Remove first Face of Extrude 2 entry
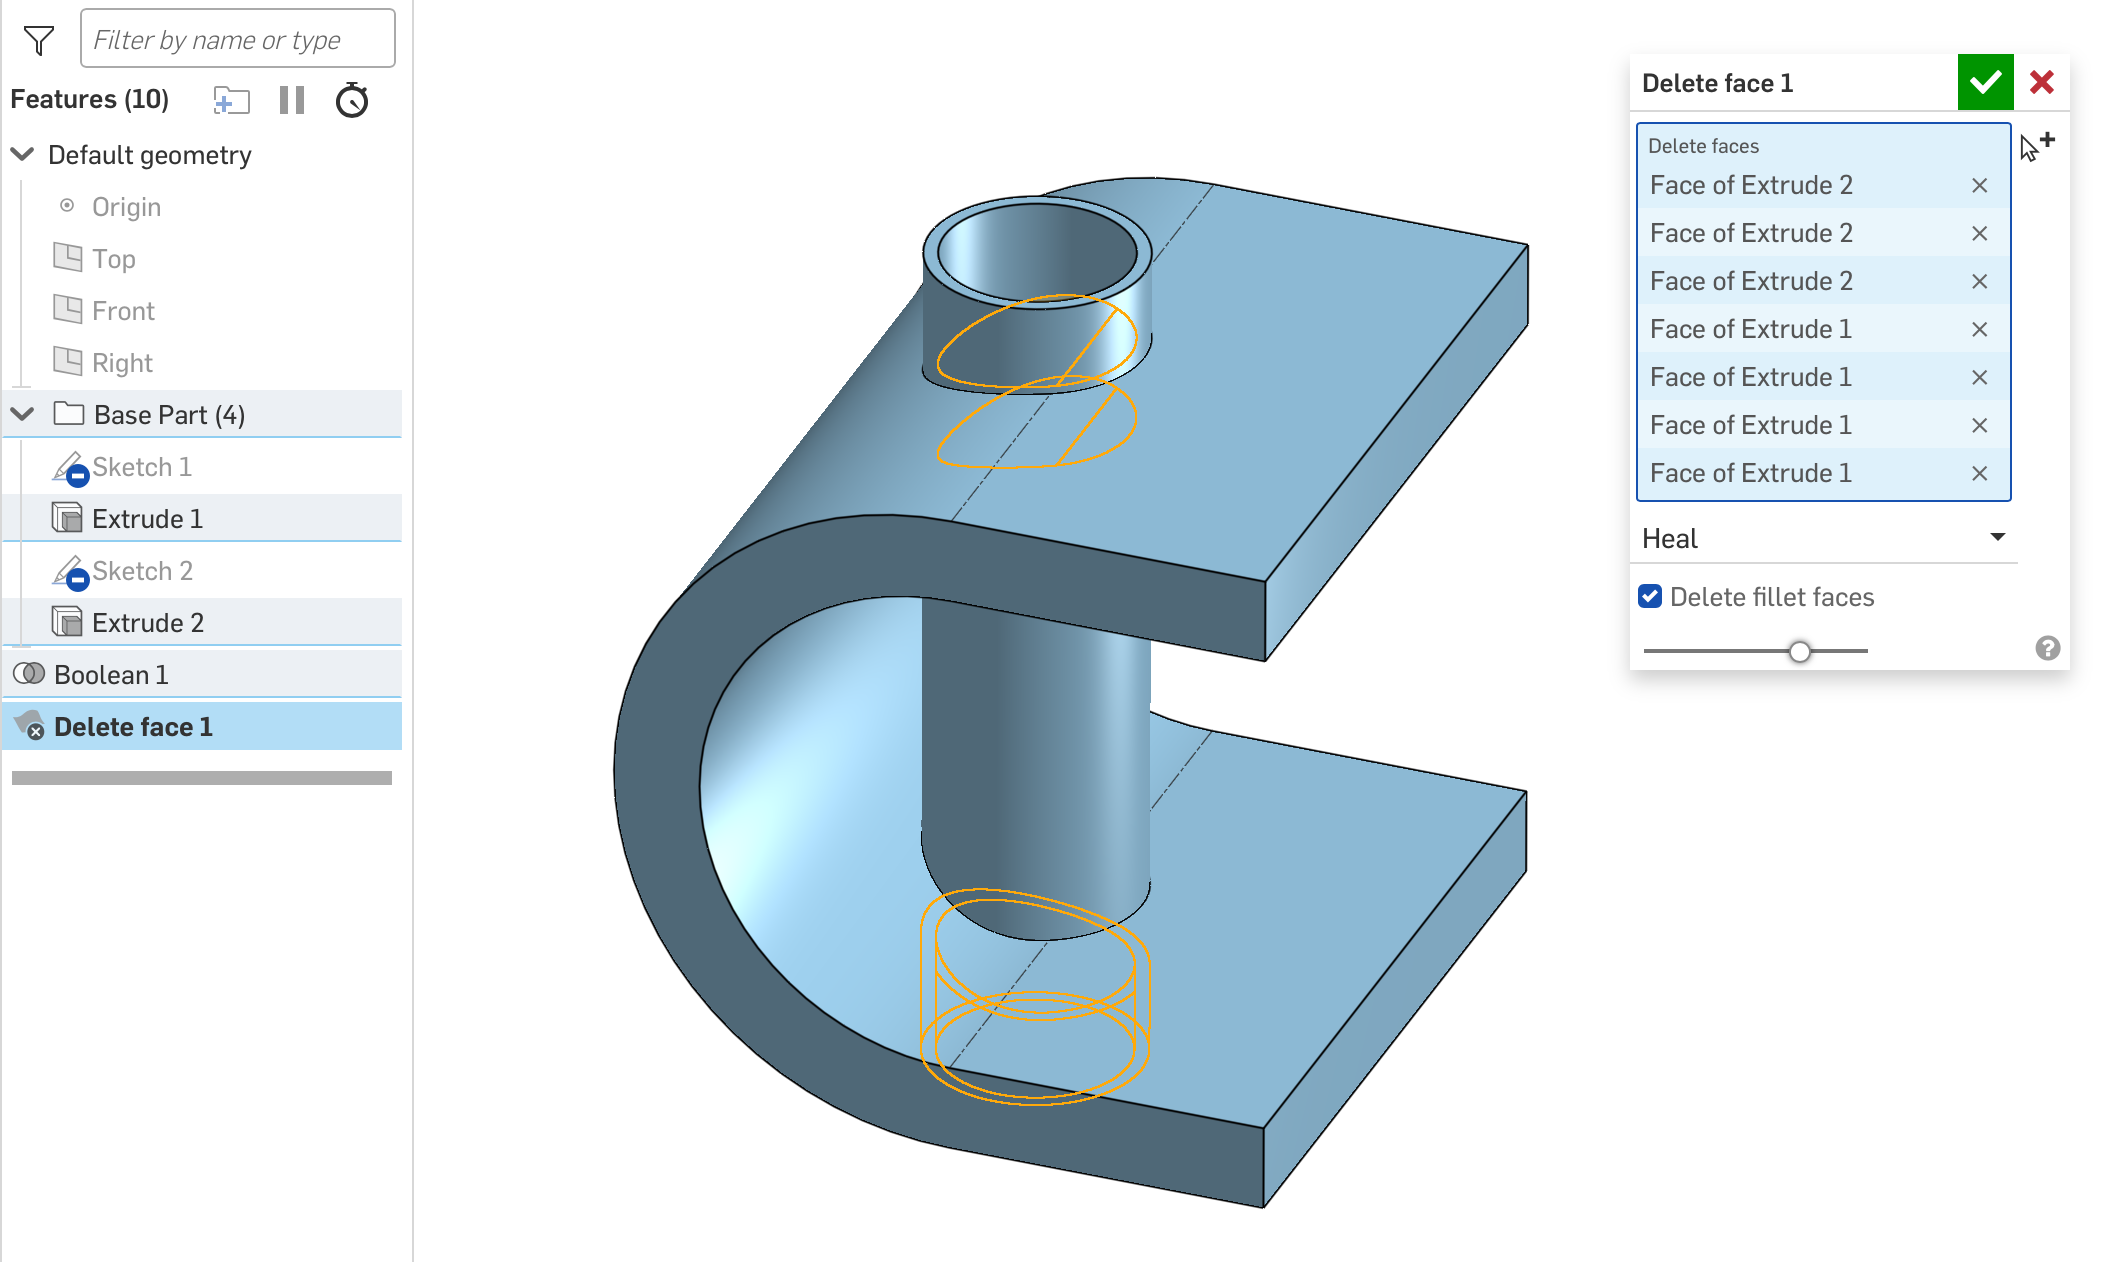Image resolution: width=2104 pixels, height=1262 pixels. (x=1979, y=186)
